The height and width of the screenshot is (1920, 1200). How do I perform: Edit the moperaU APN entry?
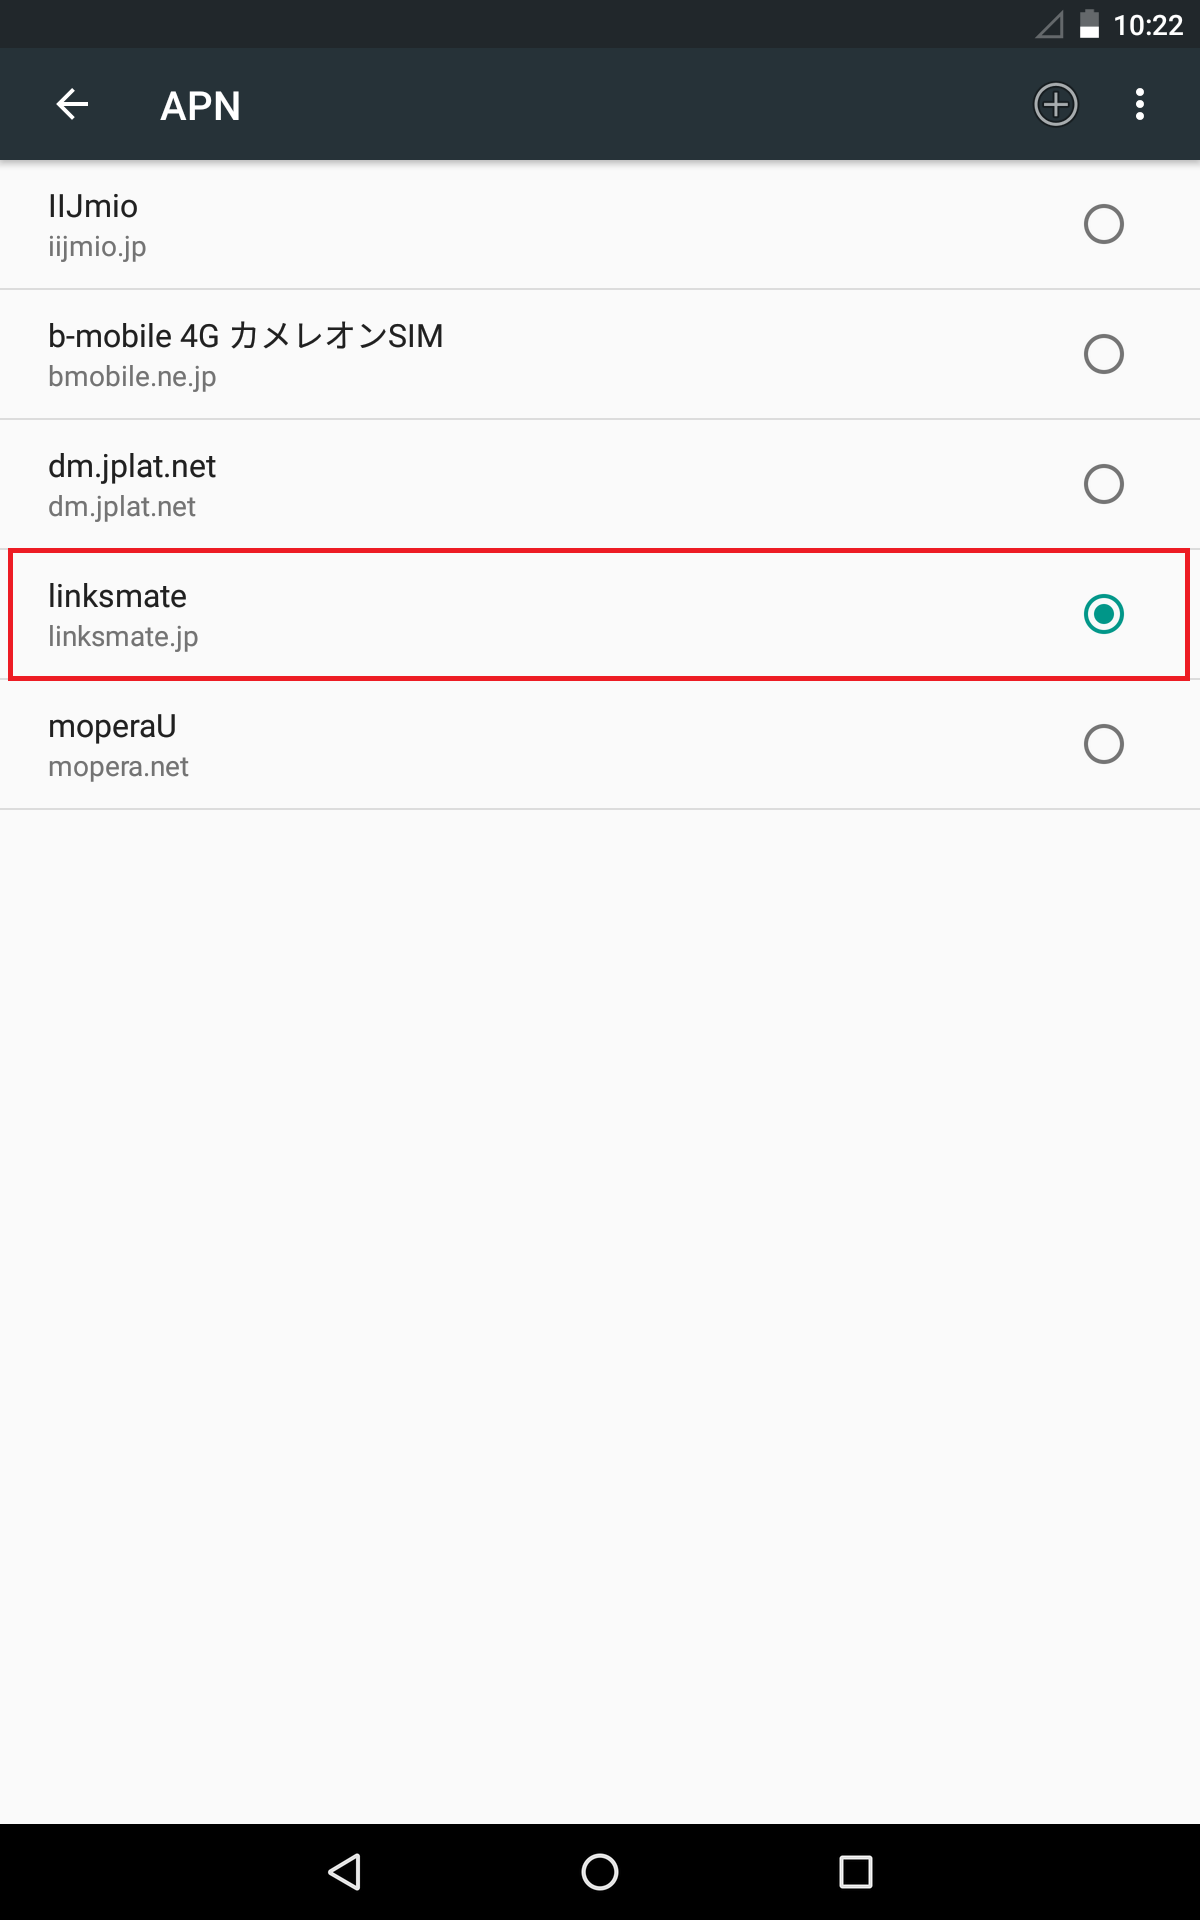coord(400,745)
